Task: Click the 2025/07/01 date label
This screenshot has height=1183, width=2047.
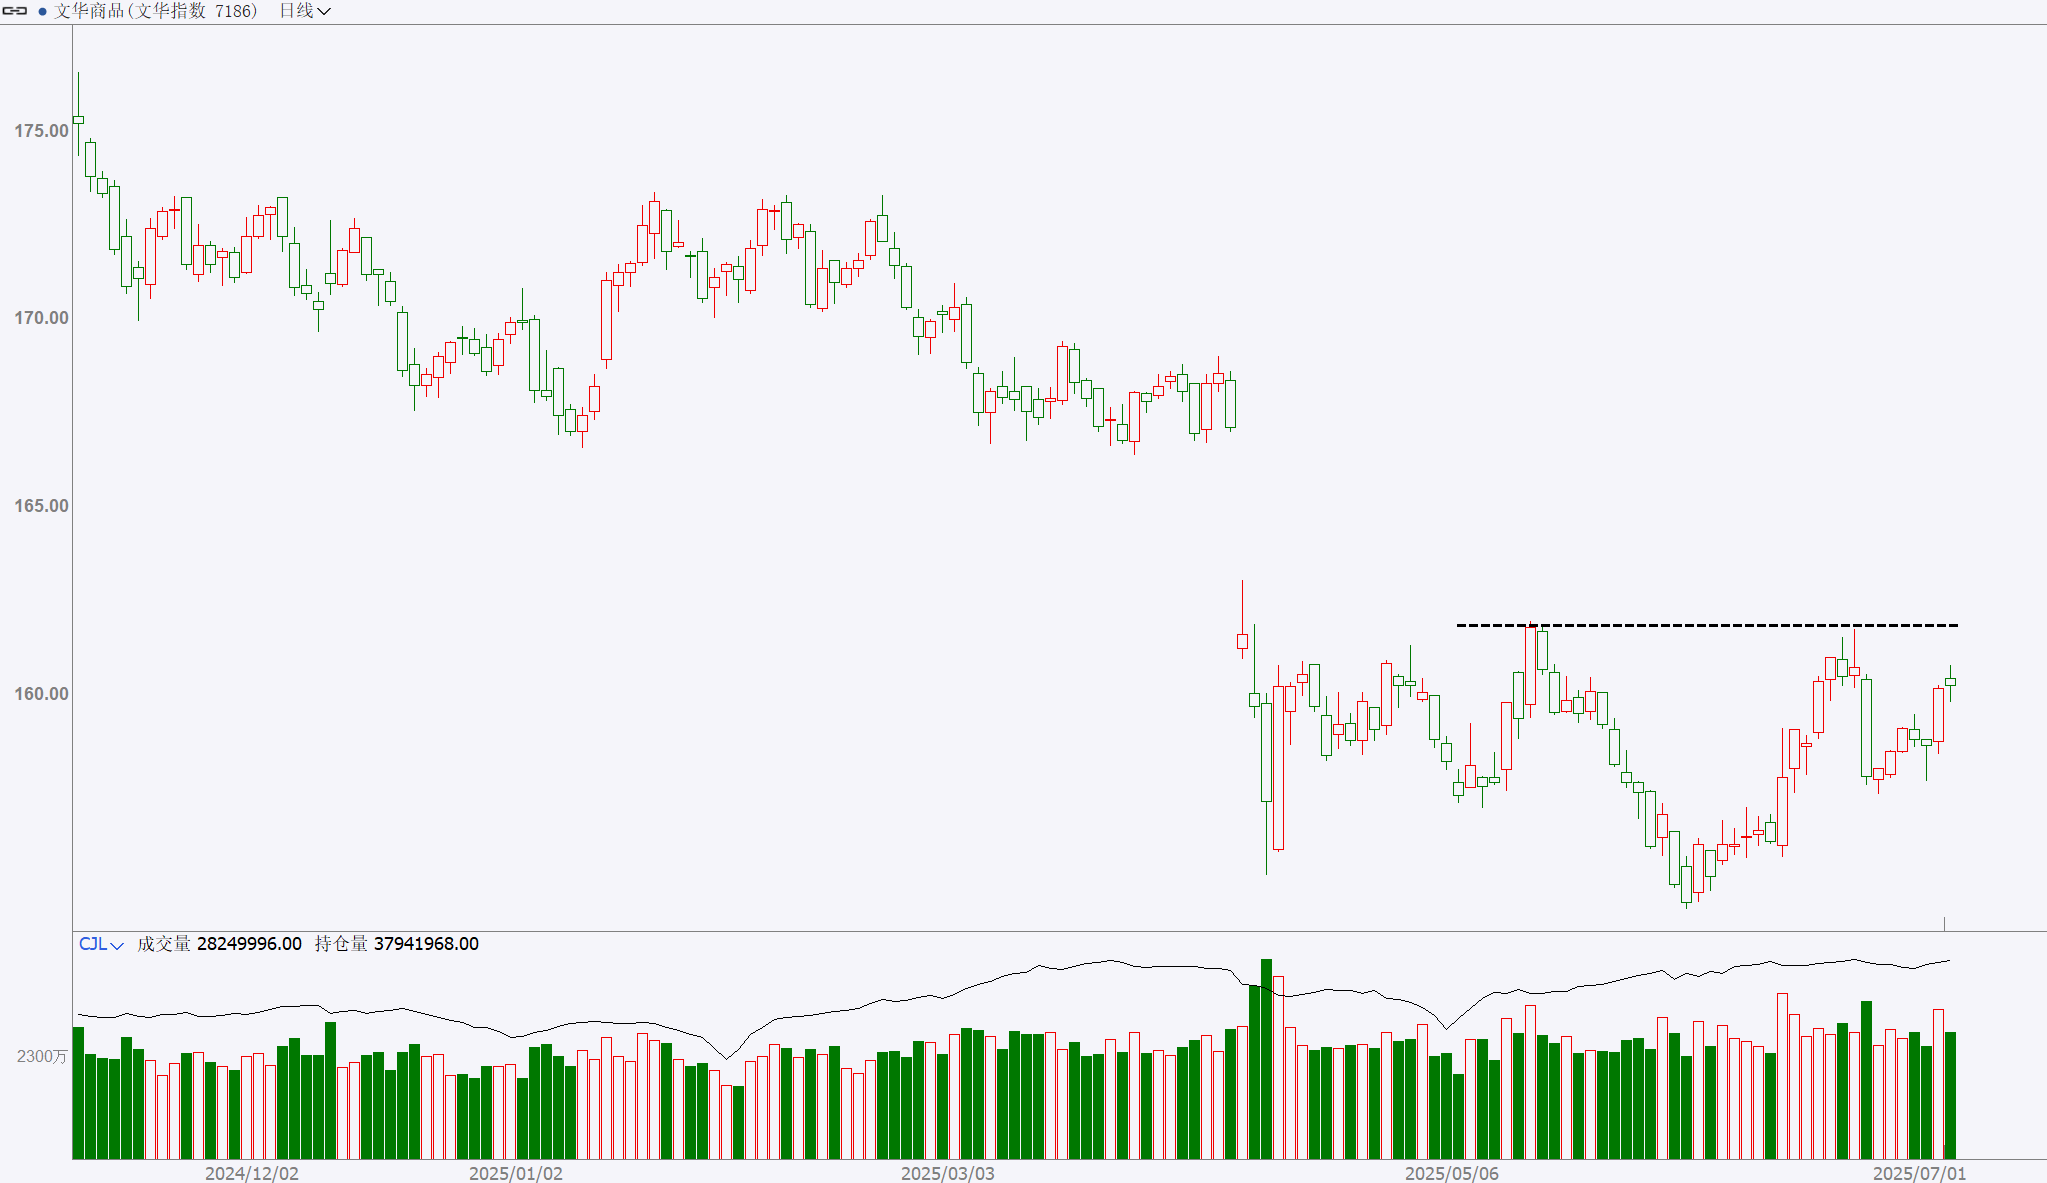Action: tap(1920, 1173)
